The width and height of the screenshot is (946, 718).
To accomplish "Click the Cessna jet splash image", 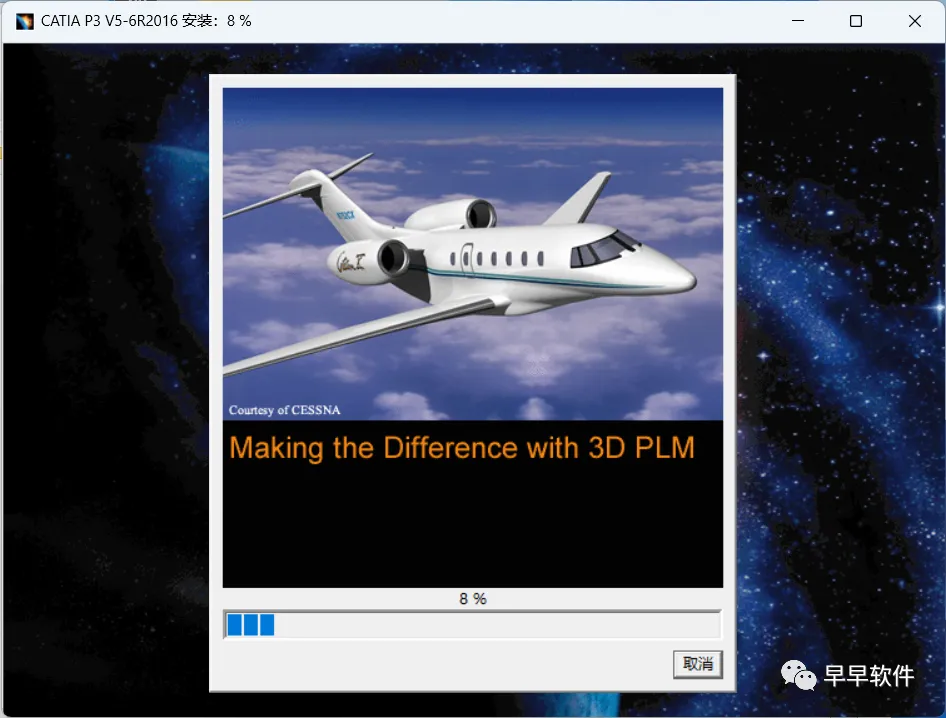I will click(473, 254).
